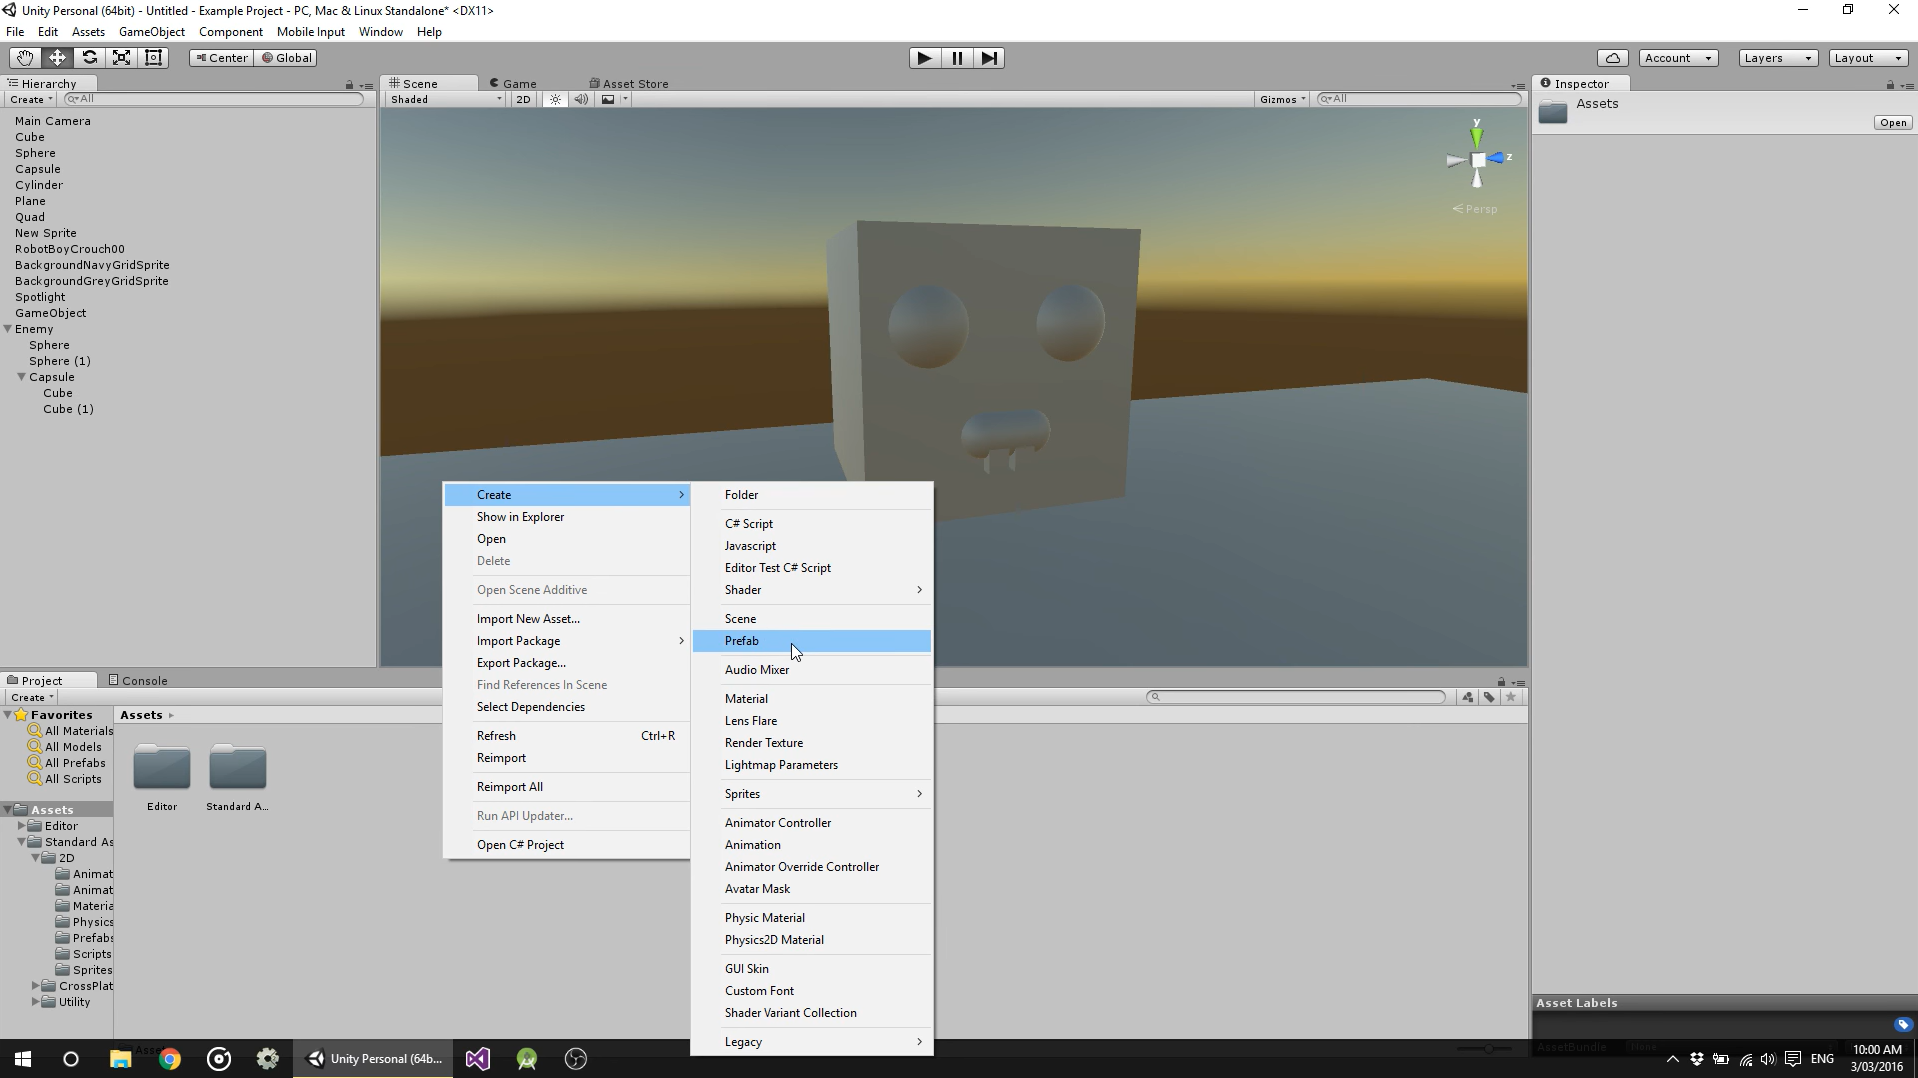Screen dimensions: 1918x1078
Task: Collapse Capsule child under Enemy
Action: tap(22, 377)
